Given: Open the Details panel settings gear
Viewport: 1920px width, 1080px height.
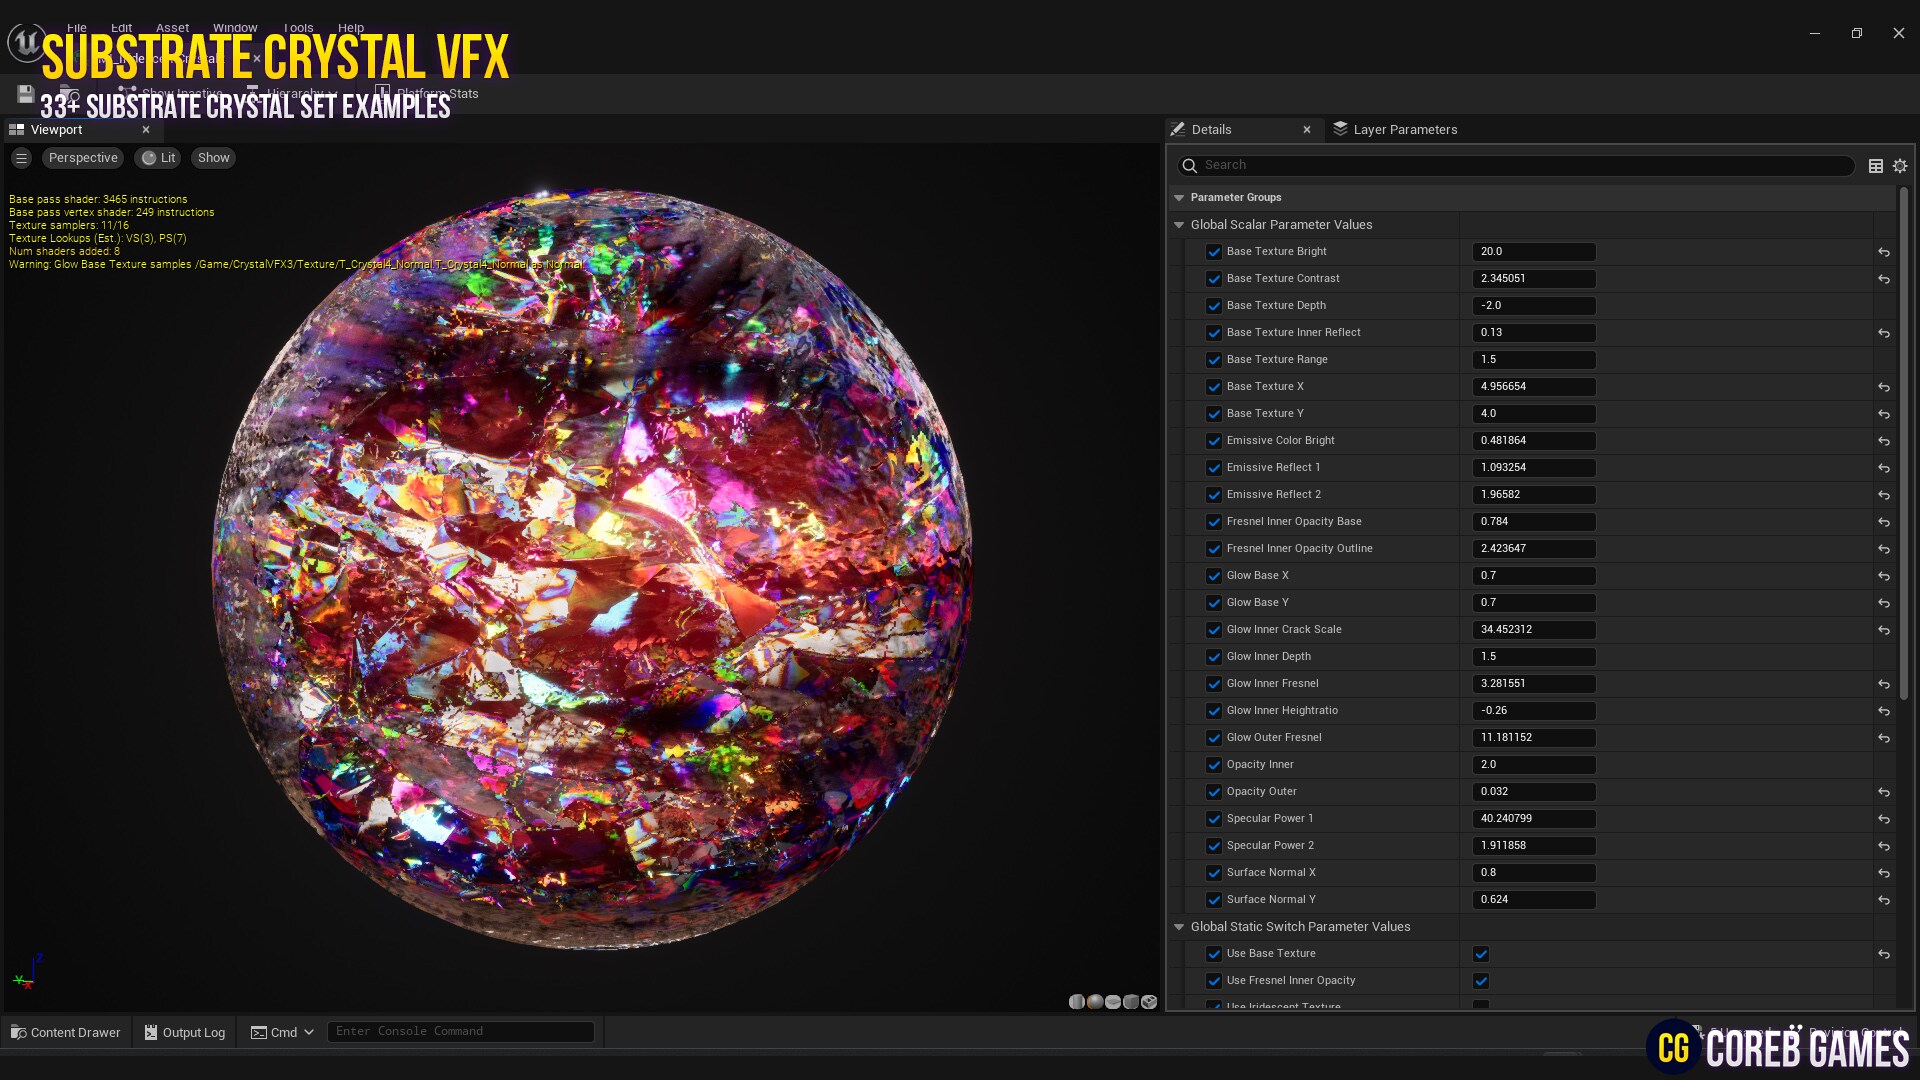Looking at the screenshot, I should pos(1899,165).
